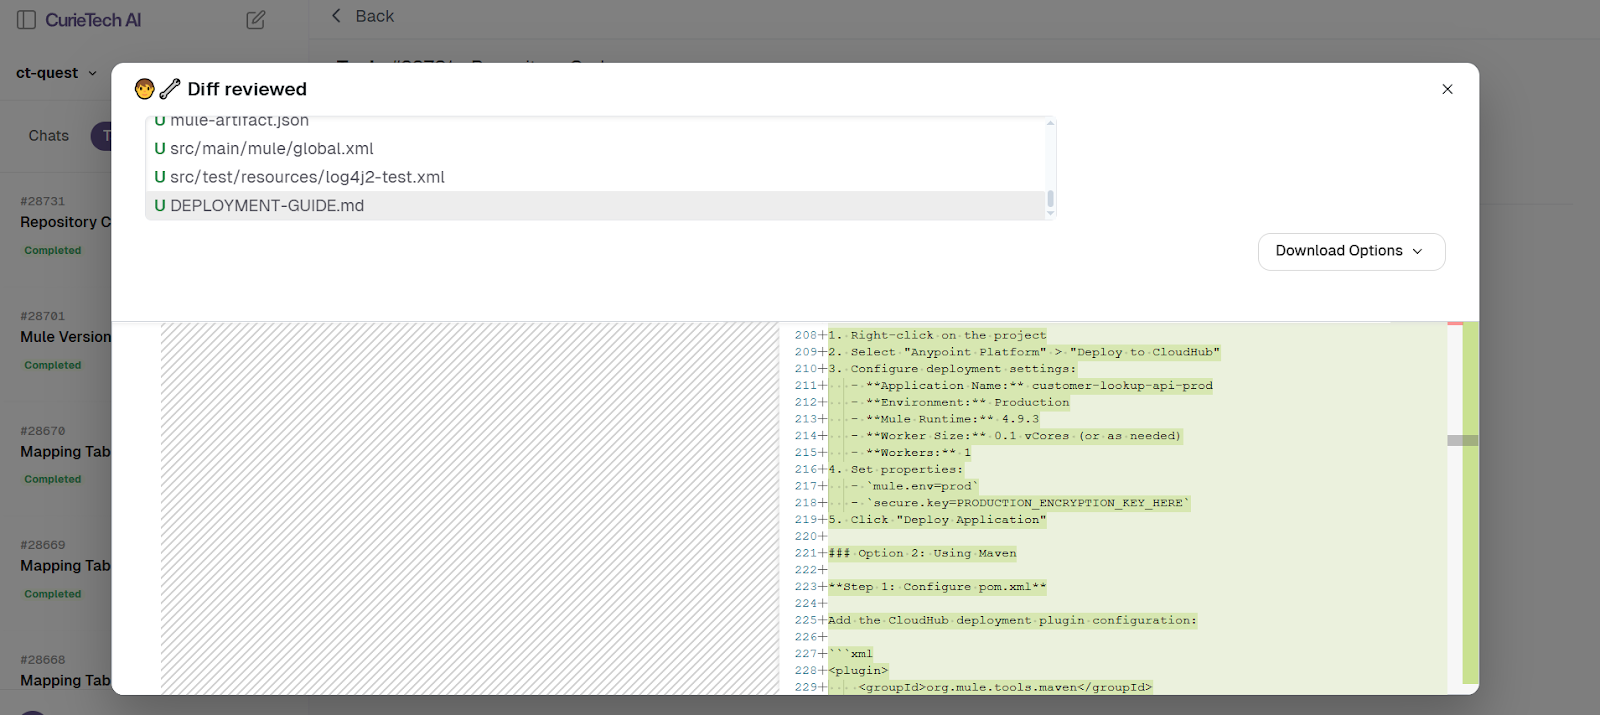Select src/main/mule/global.xml file
This screenshot has height=715, width=1600.
click(x=596, y=149)
